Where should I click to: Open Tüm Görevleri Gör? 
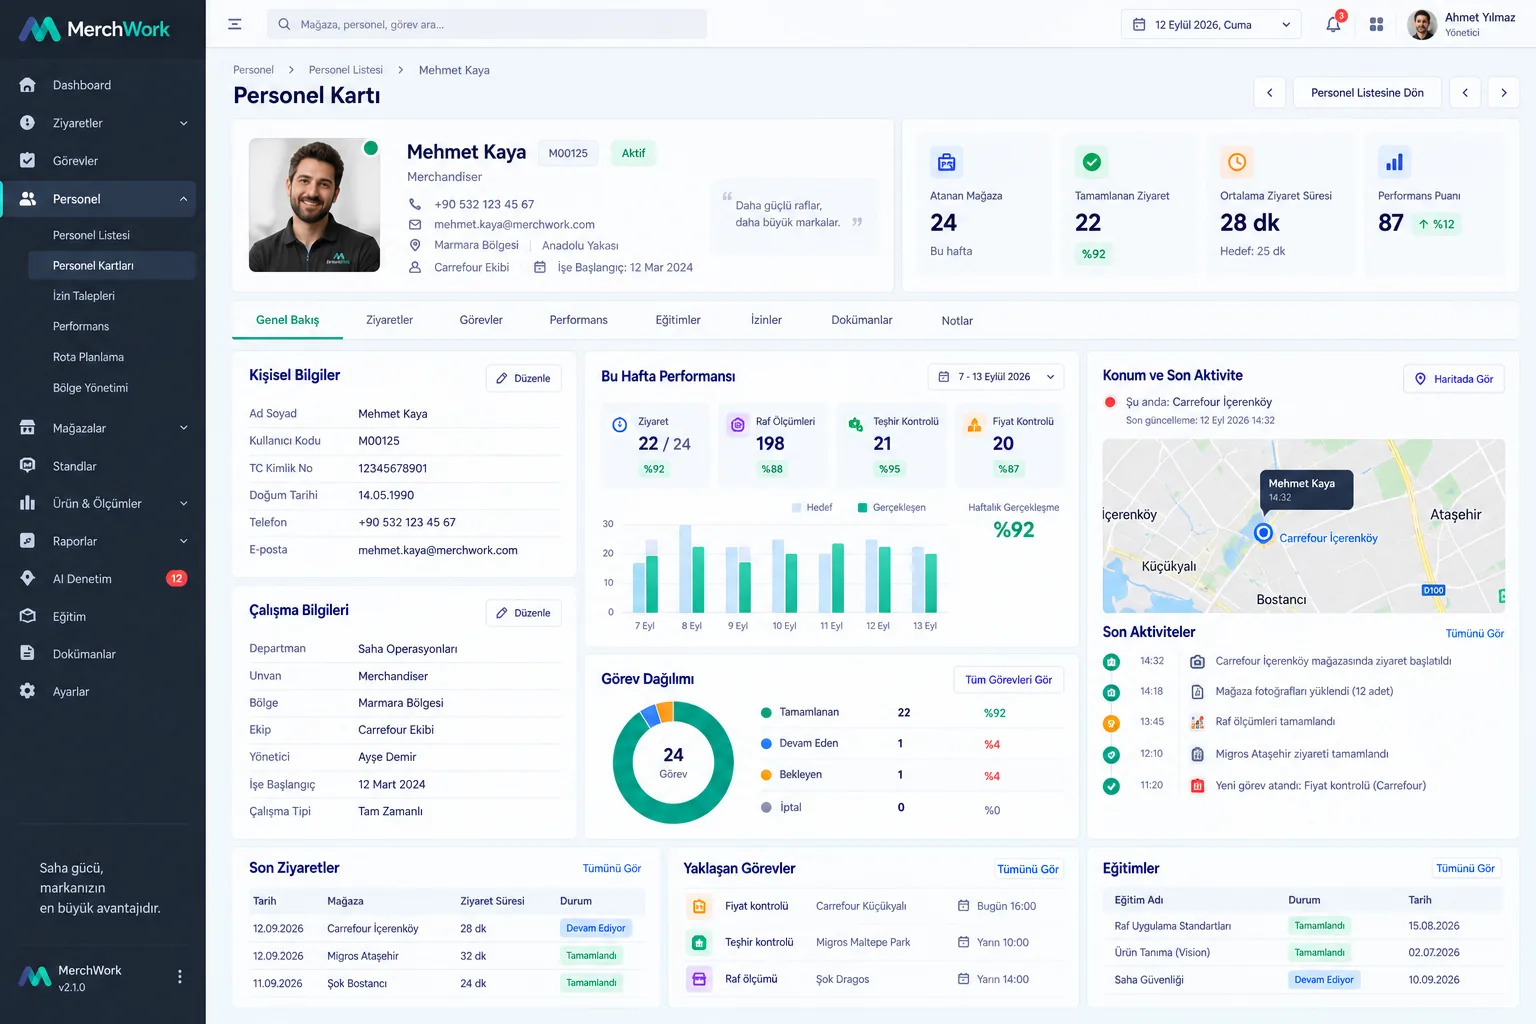(x=1008, y=680)
